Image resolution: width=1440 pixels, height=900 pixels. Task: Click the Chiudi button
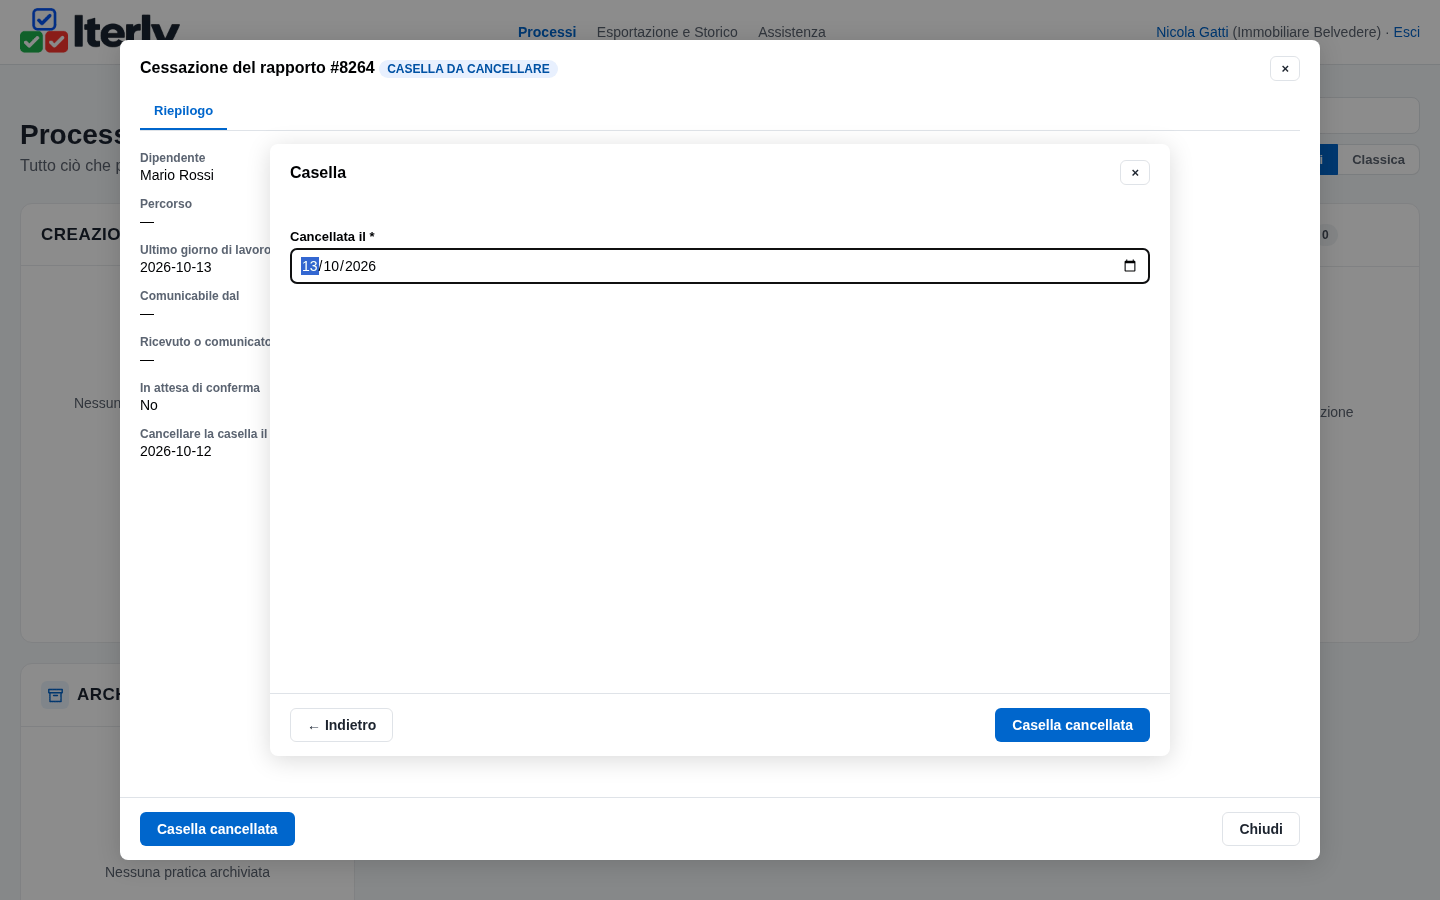(1261, 829)
